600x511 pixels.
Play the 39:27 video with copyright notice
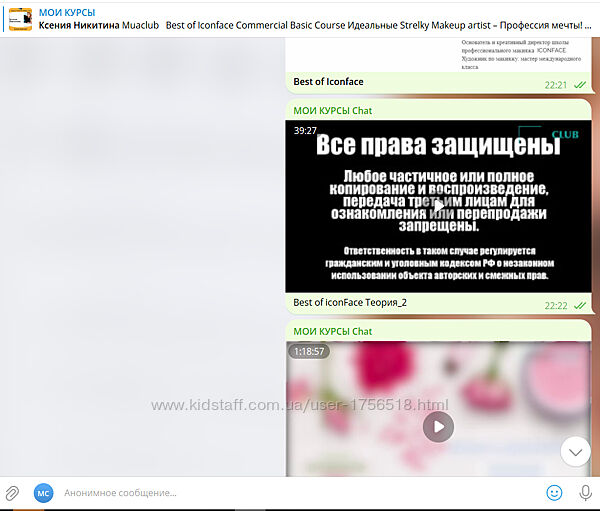(x=437, y=205)
